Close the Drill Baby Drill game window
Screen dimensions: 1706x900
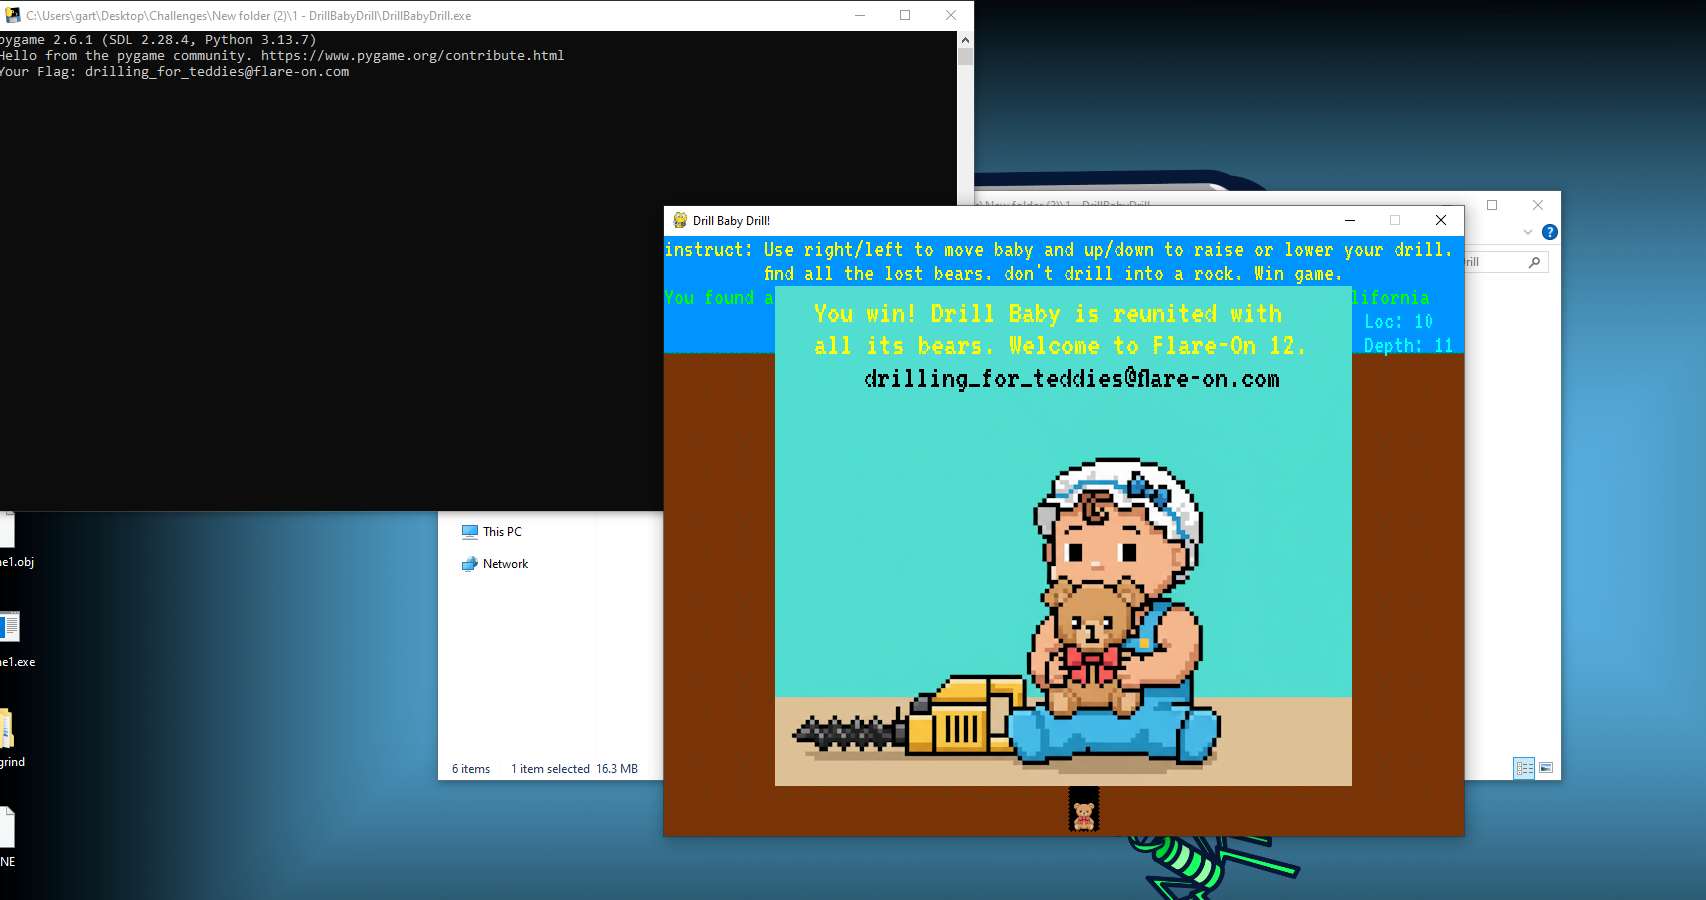1441,220
